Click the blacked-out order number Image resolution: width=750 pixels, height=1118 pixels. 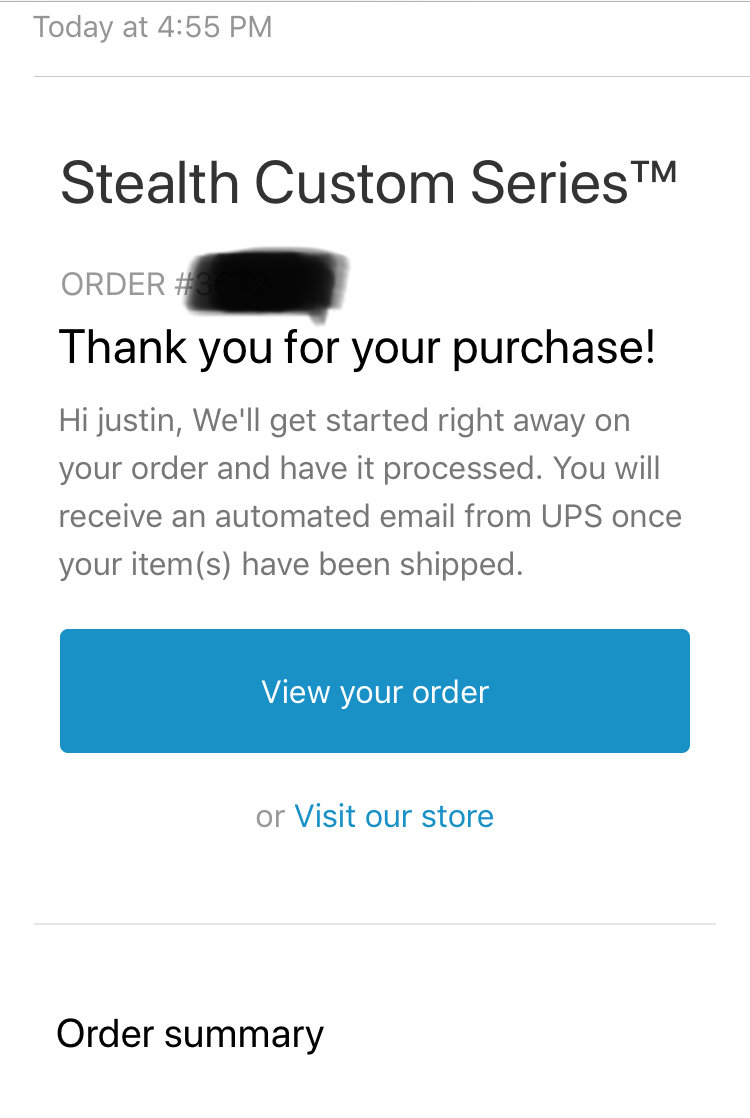267,282
